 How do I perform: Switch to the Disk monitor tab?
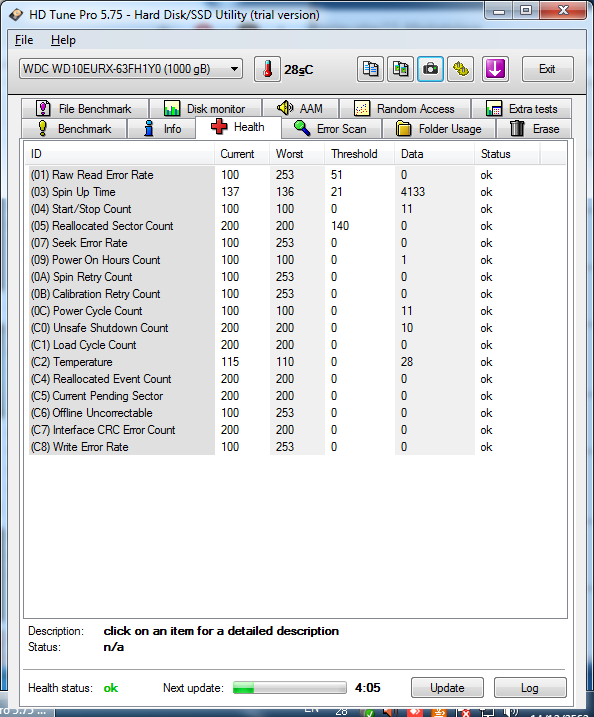click(x=205, y=109)
